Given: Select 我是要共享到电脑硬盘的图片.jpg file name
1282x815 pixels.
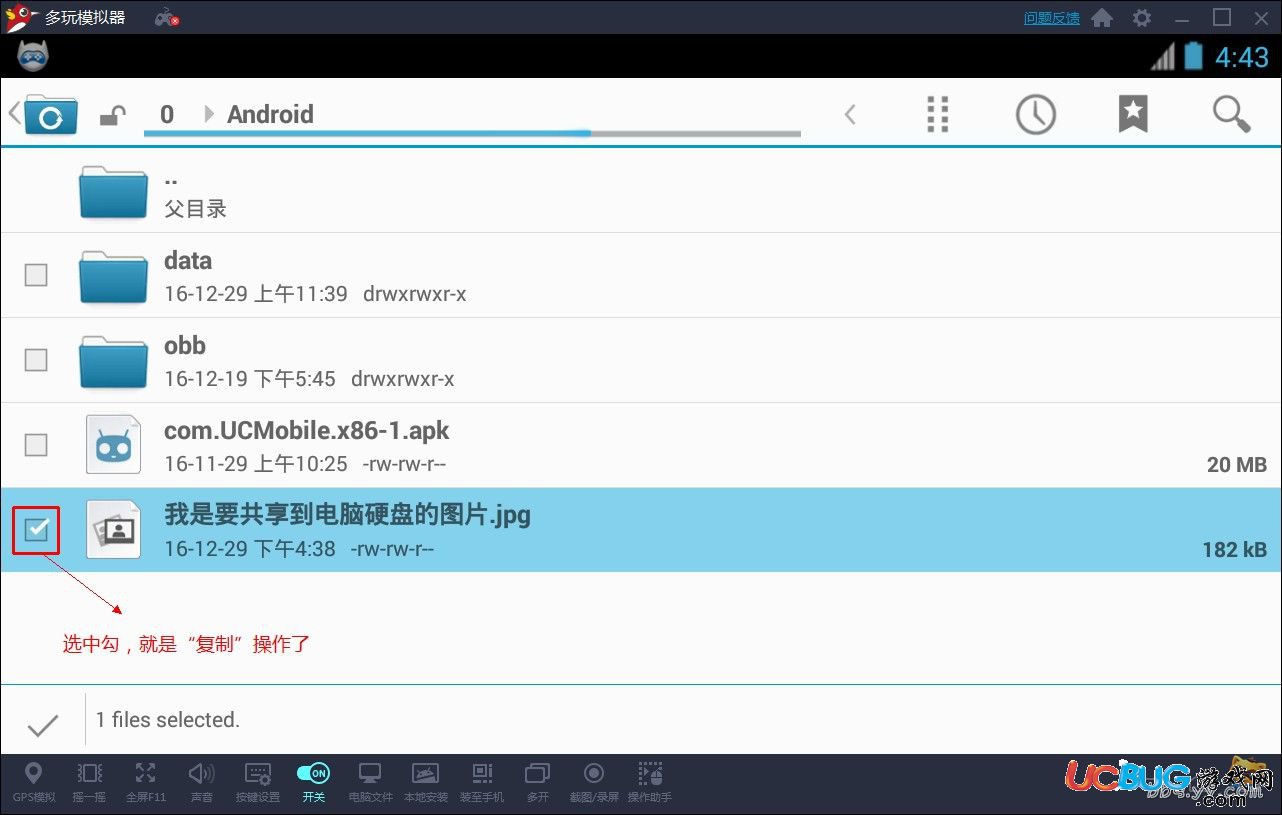Looking at the screenshot, I should [x=347, y=516].
